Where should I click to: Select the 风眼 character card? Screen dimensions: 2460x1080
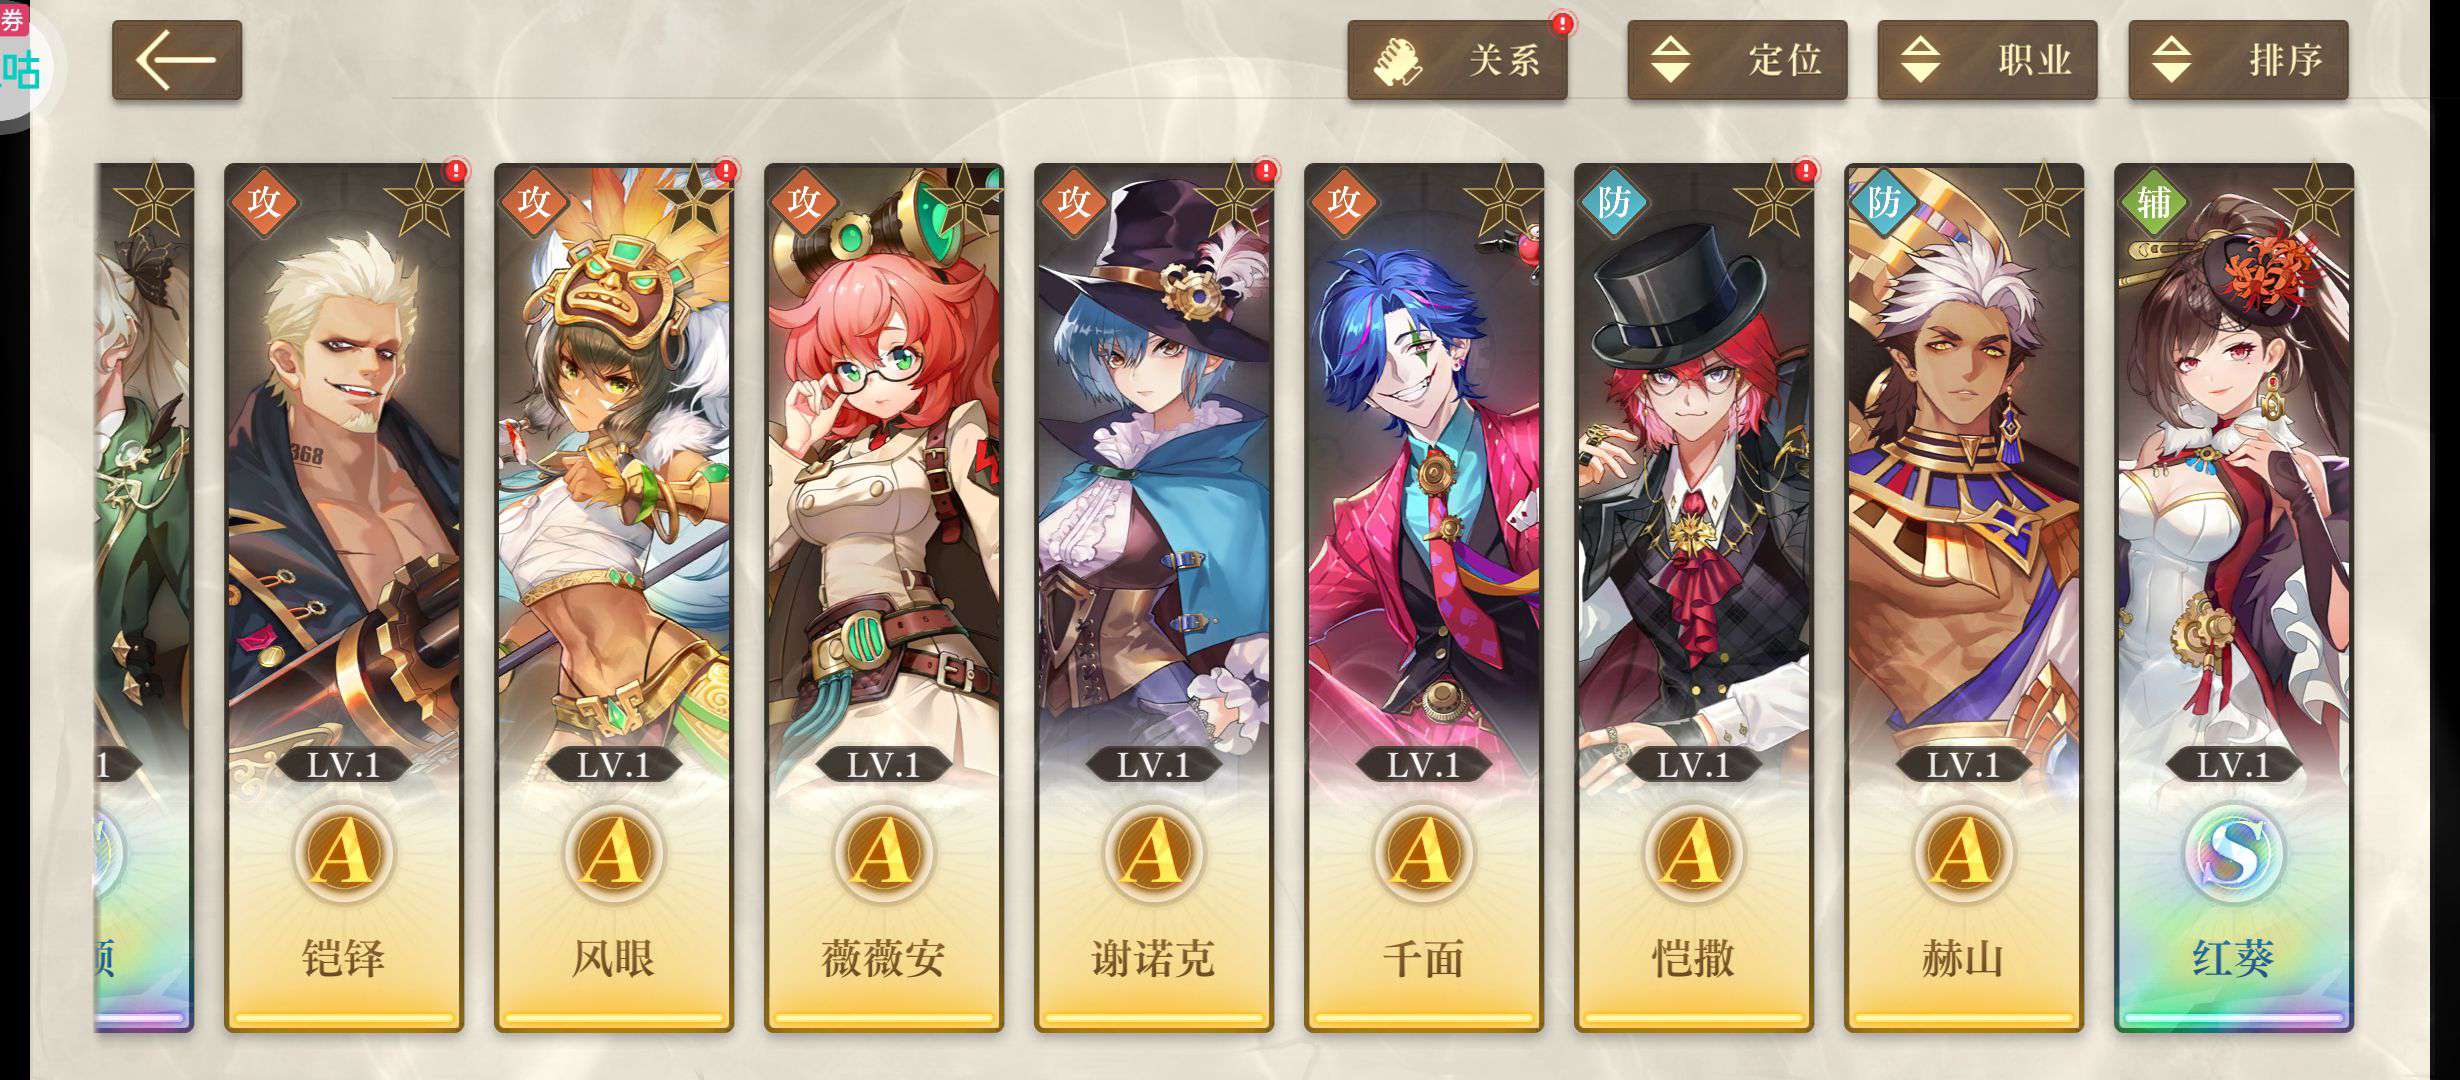pos(614,597)
